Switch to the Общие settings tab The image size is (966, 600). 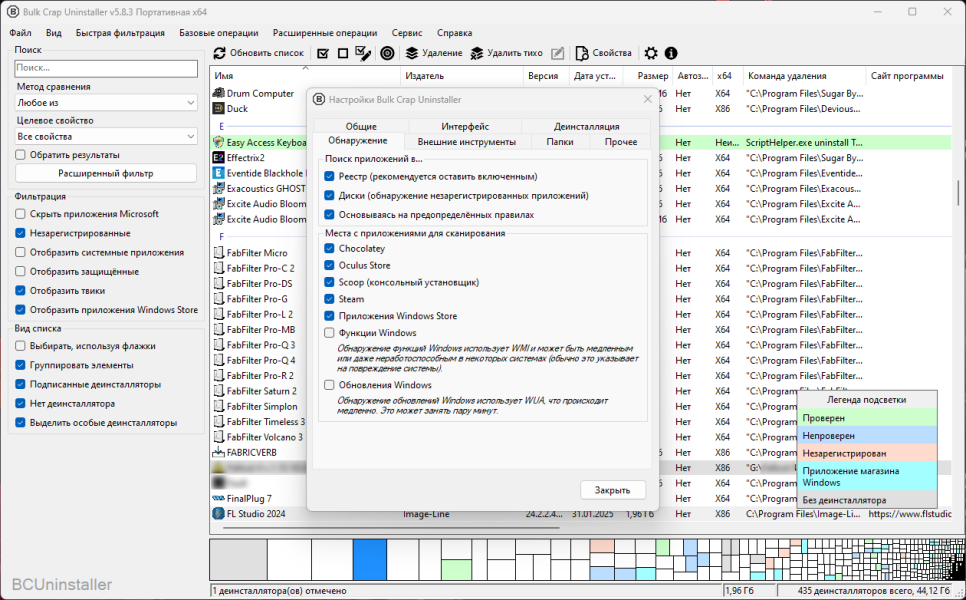point(360,126)
